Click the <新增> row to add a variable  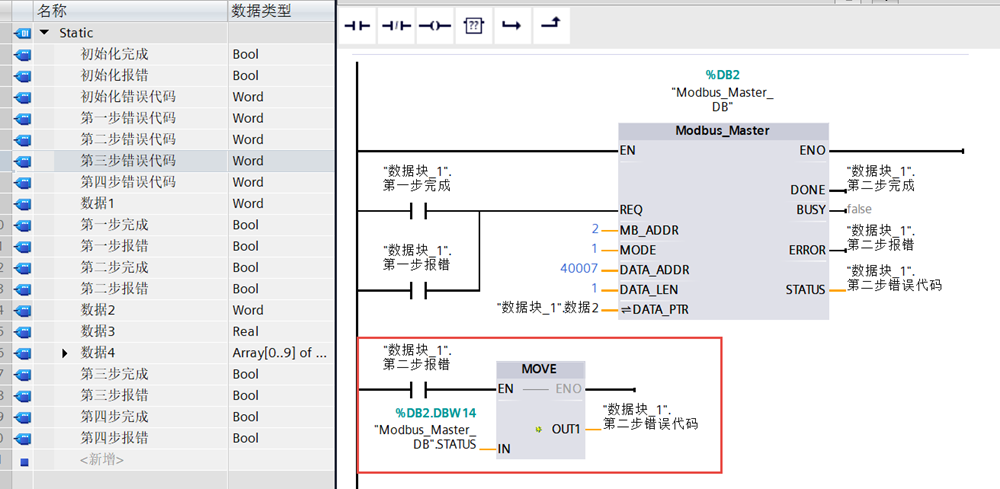[102, 459]
